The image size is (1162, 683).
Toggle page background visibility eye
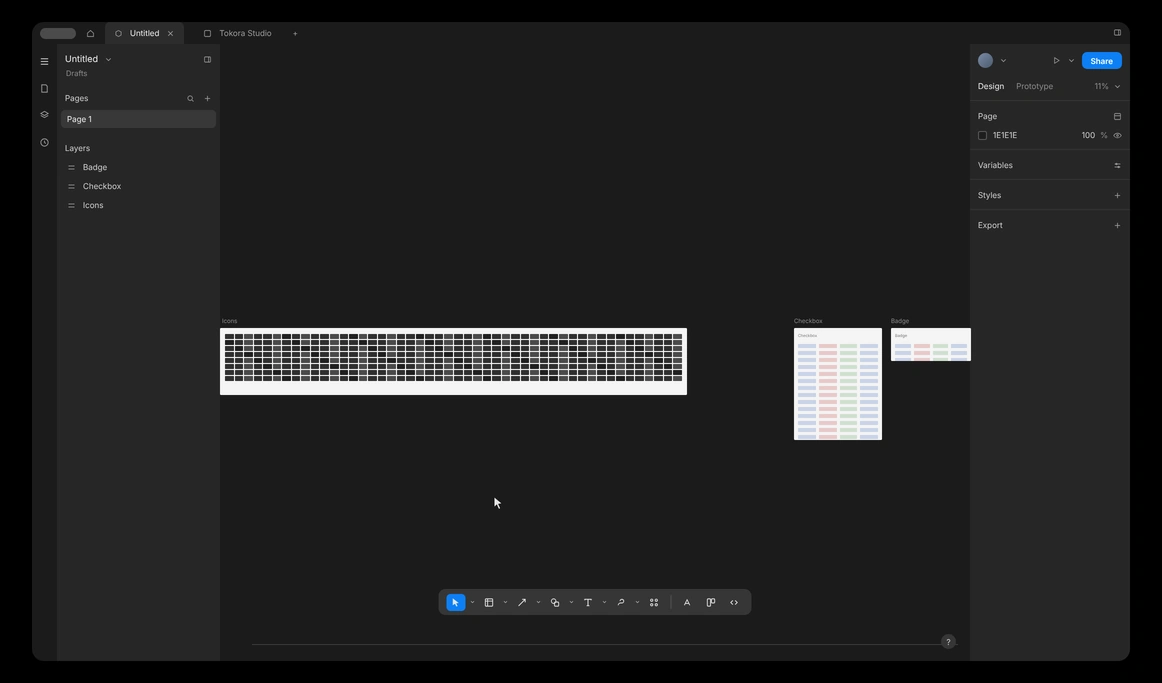[1118, 136]
